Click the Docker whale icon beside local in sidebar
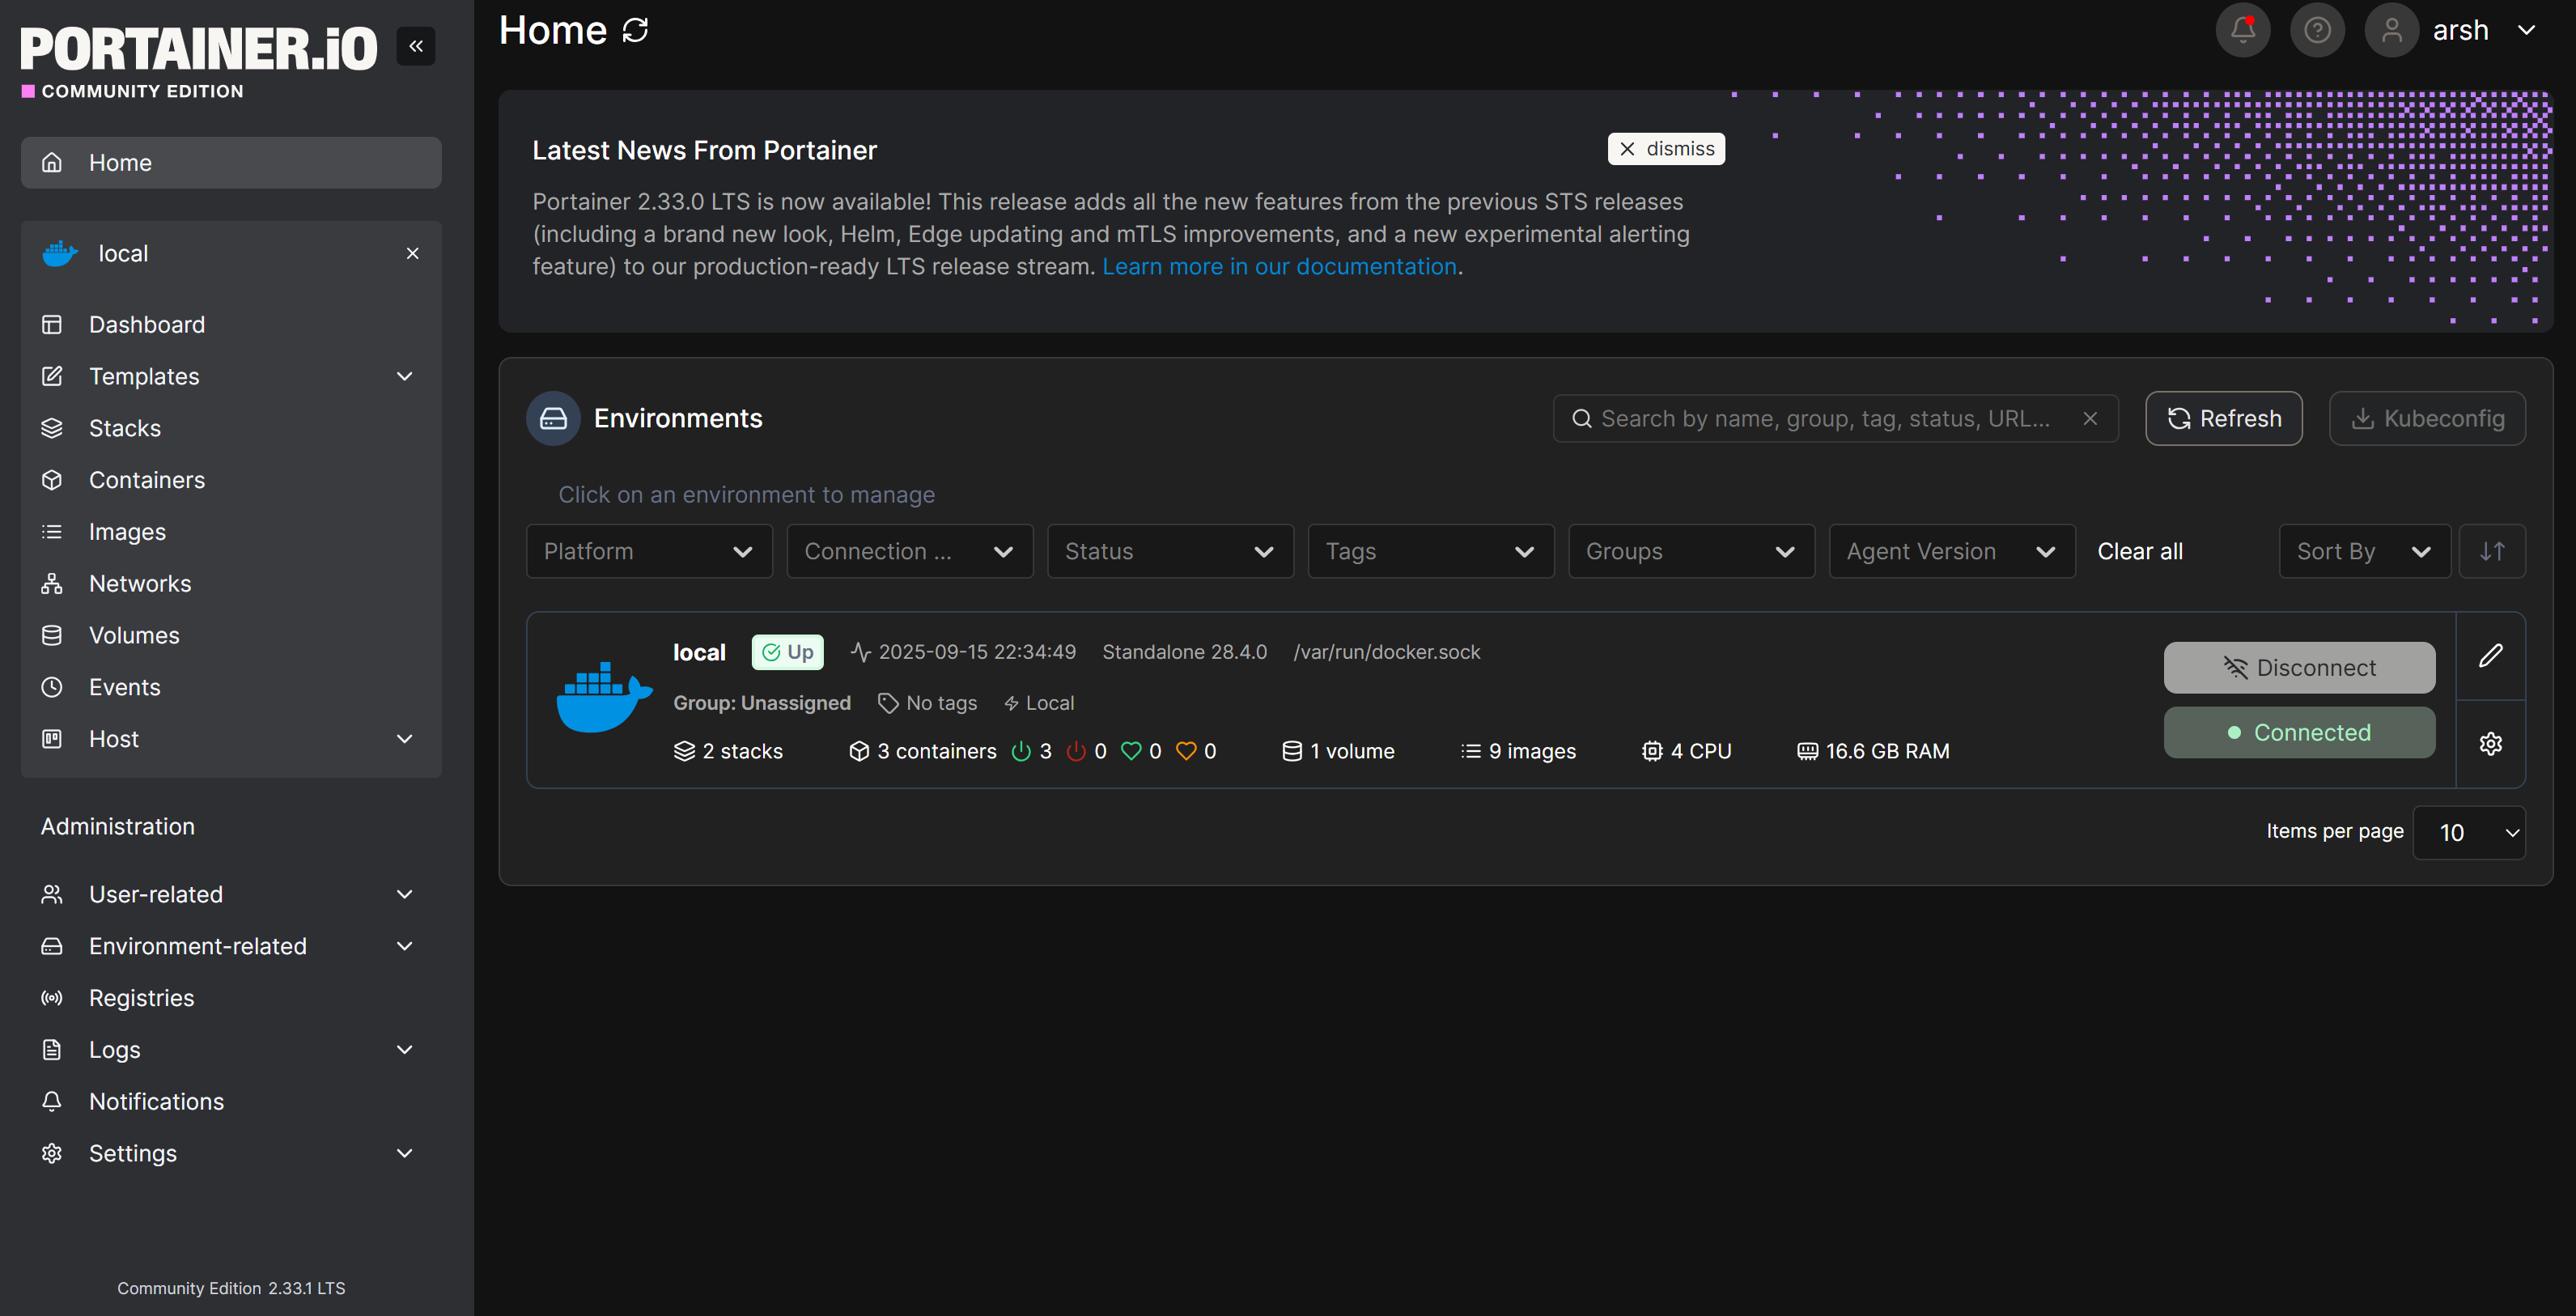Viewport: 2576px width, 1316px height. coord(60,254)
